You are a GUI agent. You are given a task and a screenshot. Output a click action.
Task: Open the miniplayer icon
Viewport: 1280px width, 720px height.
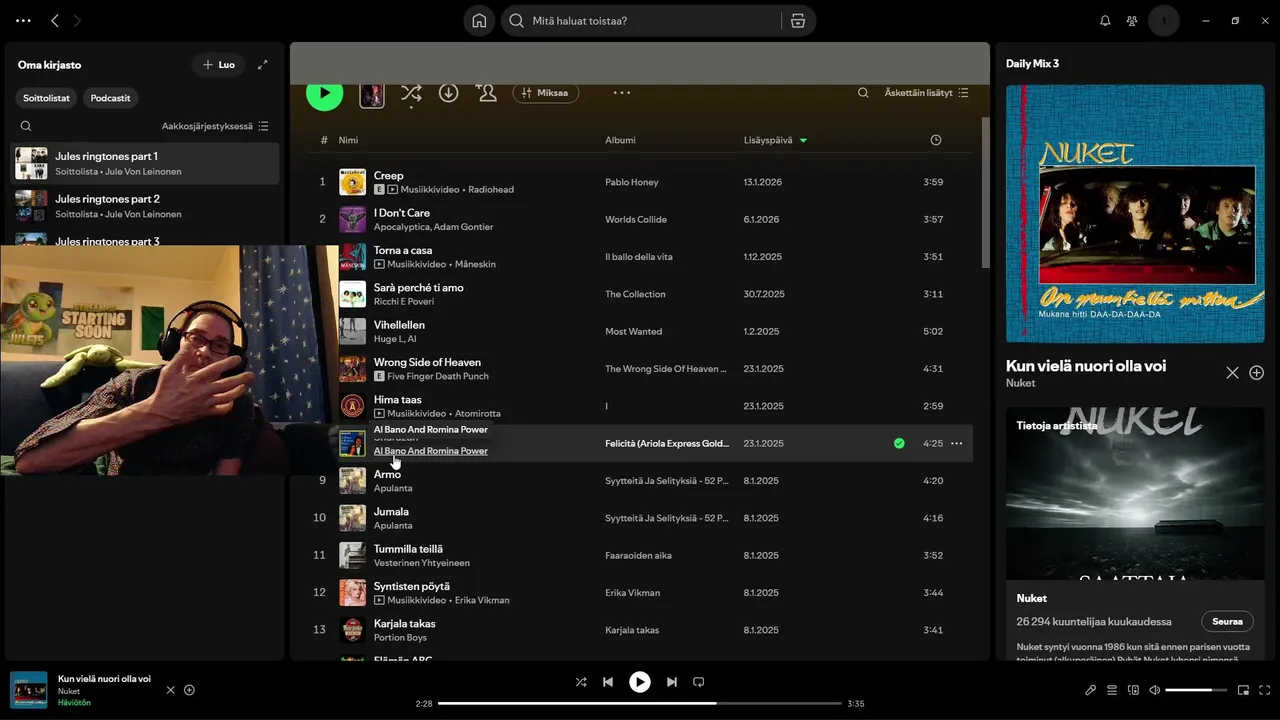click(1244, 690)
